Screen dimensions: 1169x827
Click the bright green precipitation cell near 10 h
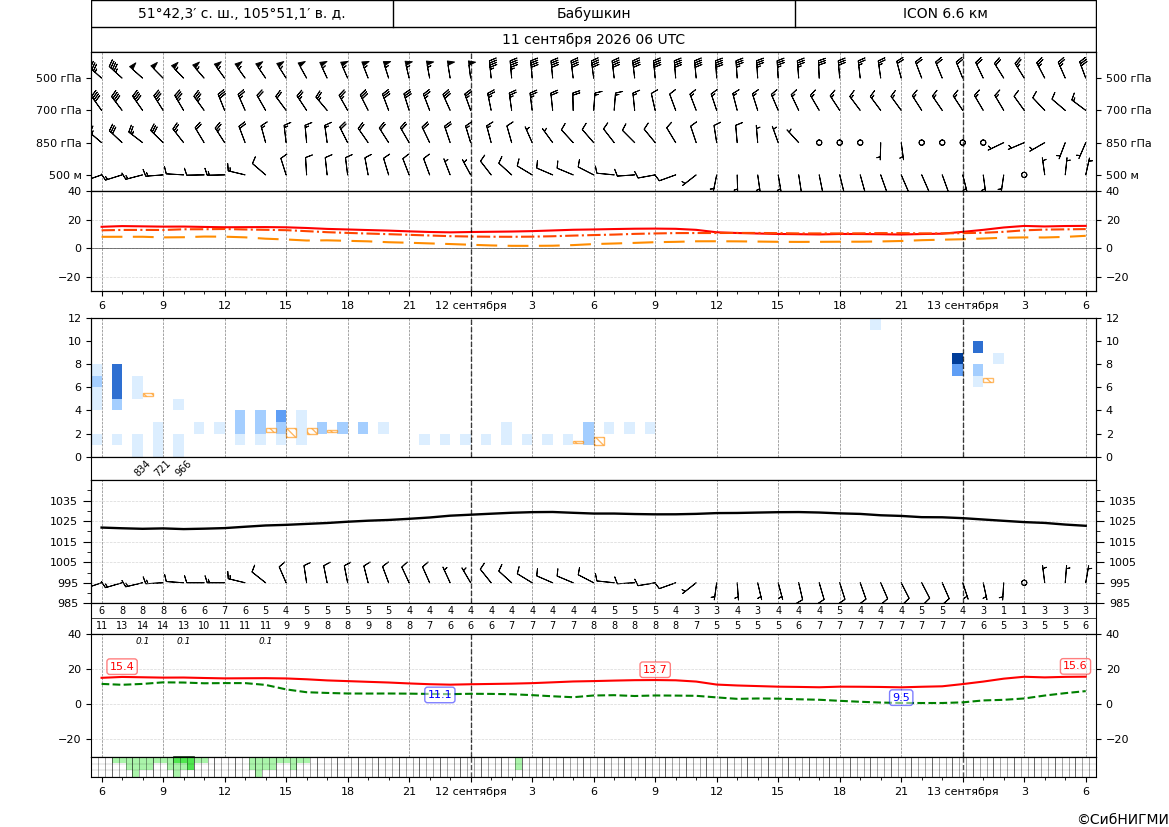point(183,763)
